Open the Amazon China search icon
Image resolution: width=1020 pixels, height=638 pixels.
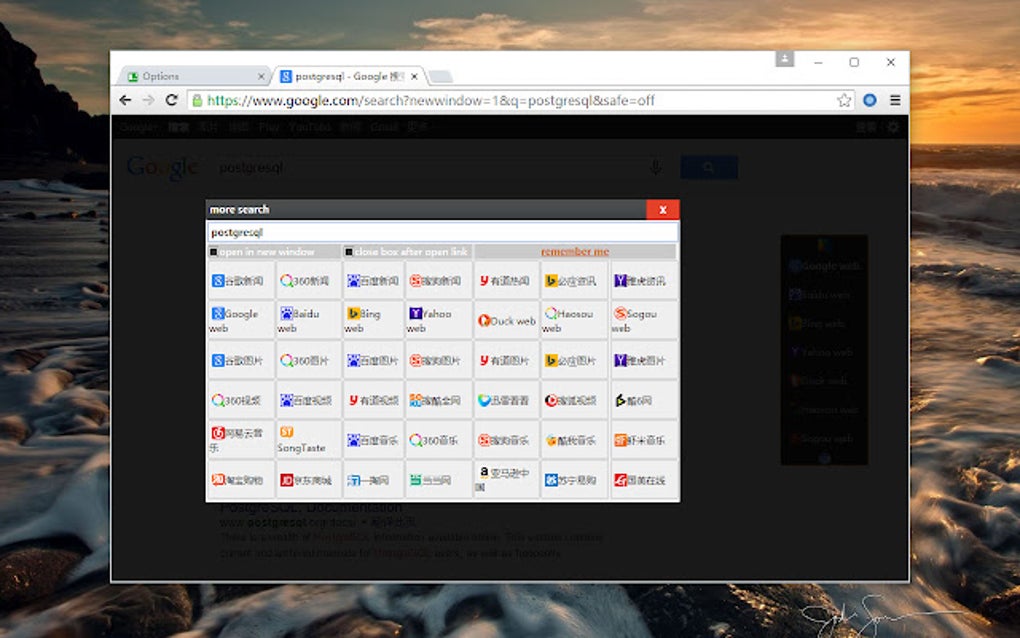point(506,479)
